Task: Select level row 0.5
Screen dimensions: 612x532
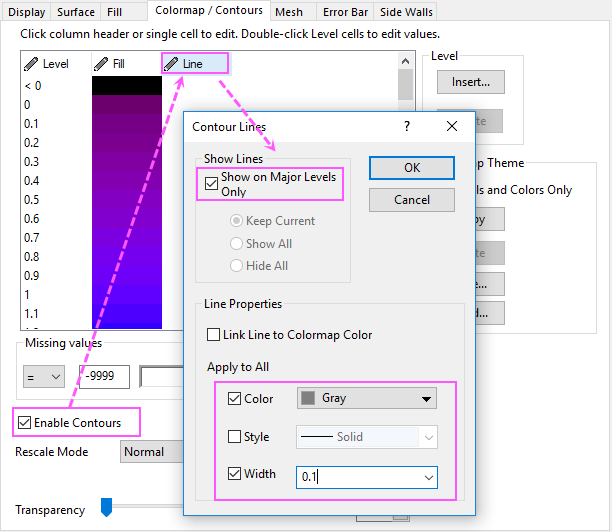Action: 32,200
